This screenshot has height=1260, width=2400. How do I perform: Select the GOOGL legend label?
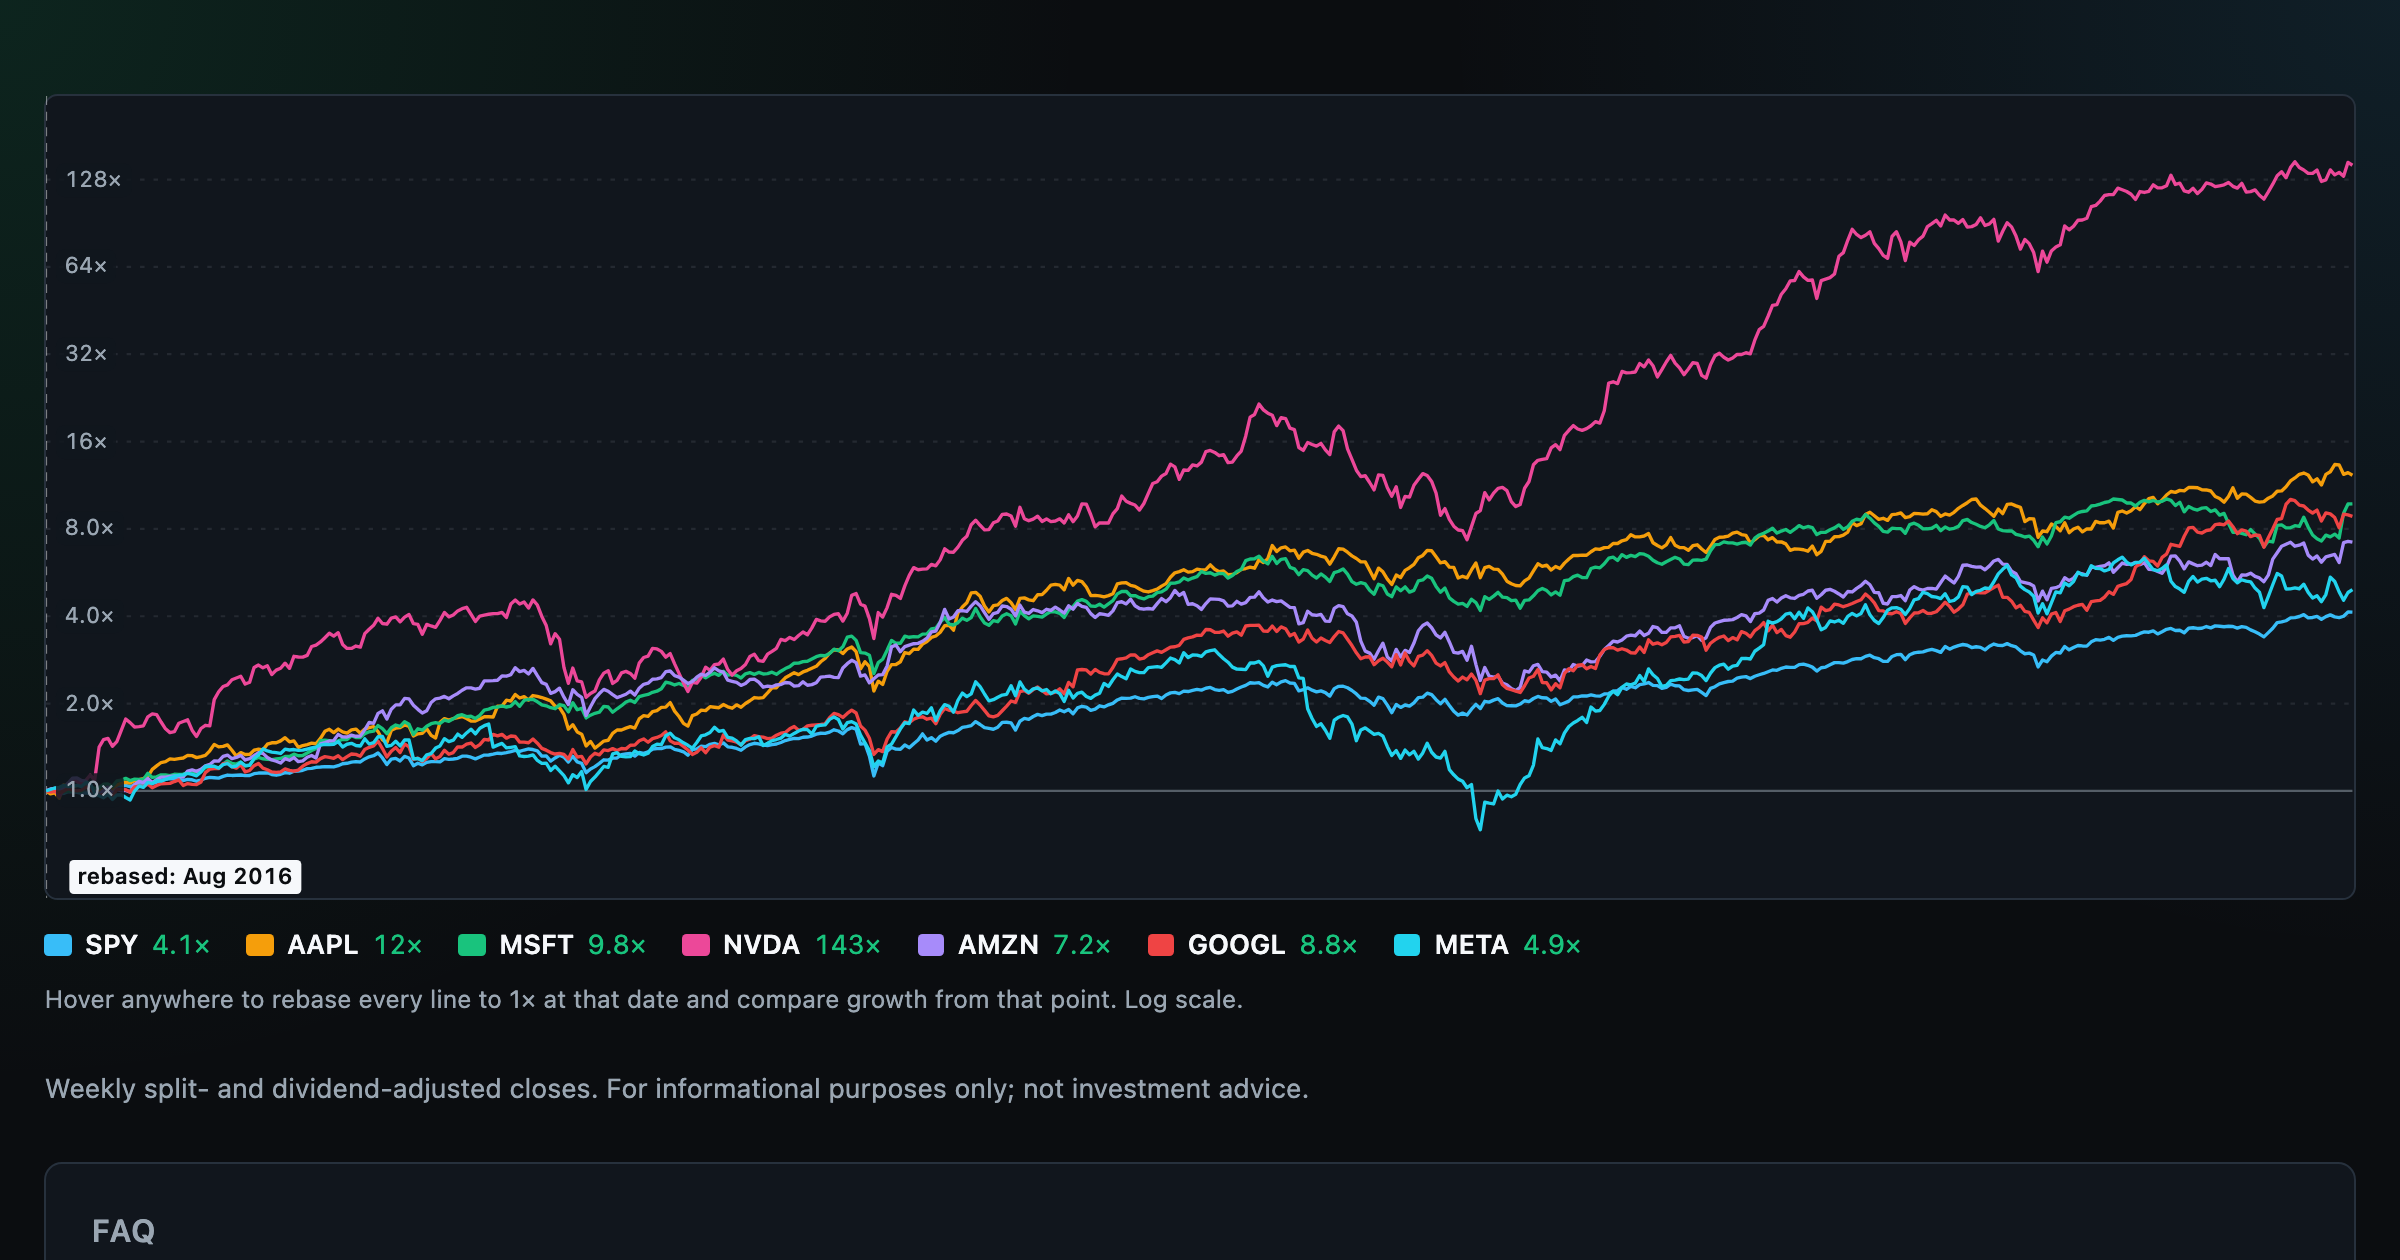1236,945
